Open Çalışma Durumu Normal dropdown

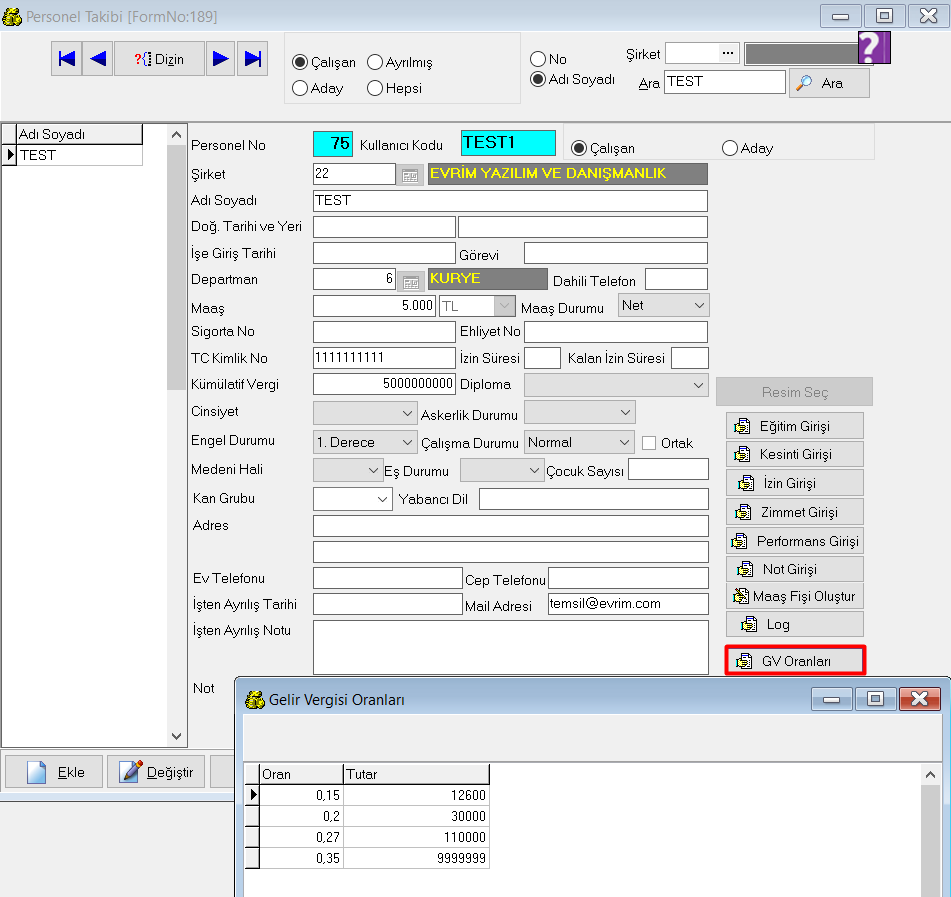579,442
